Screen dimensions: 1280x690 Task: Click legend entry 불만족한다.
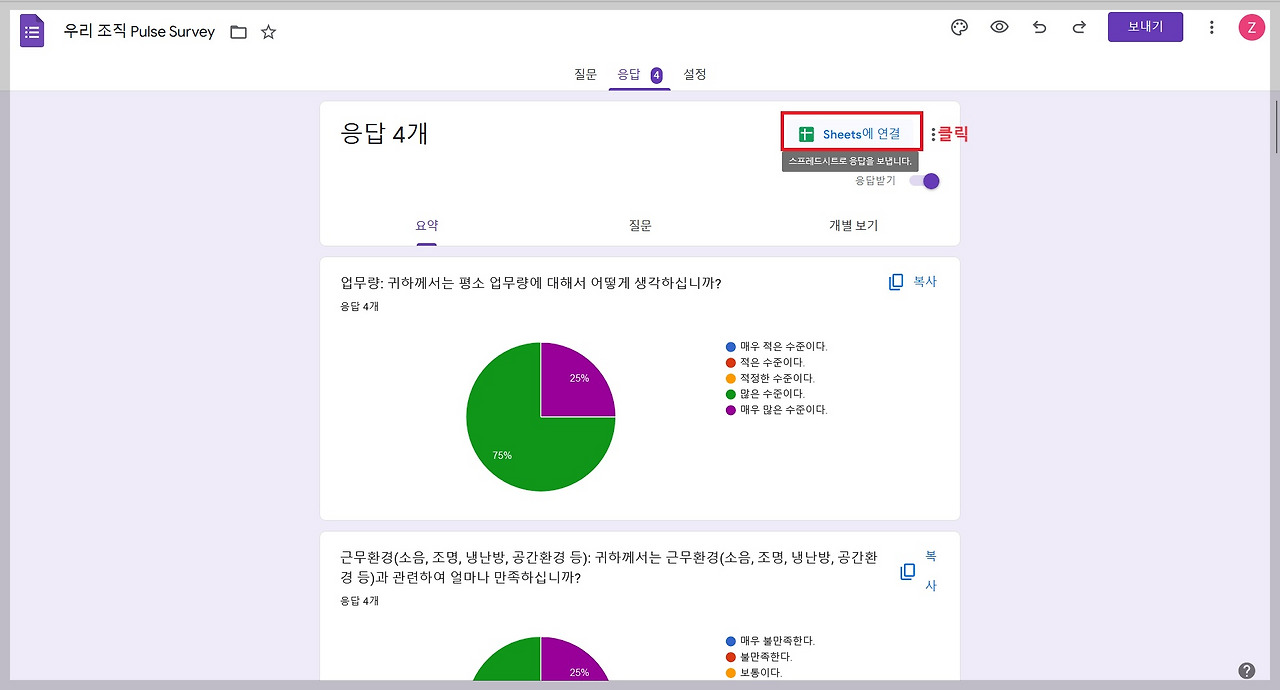[759, 657]
